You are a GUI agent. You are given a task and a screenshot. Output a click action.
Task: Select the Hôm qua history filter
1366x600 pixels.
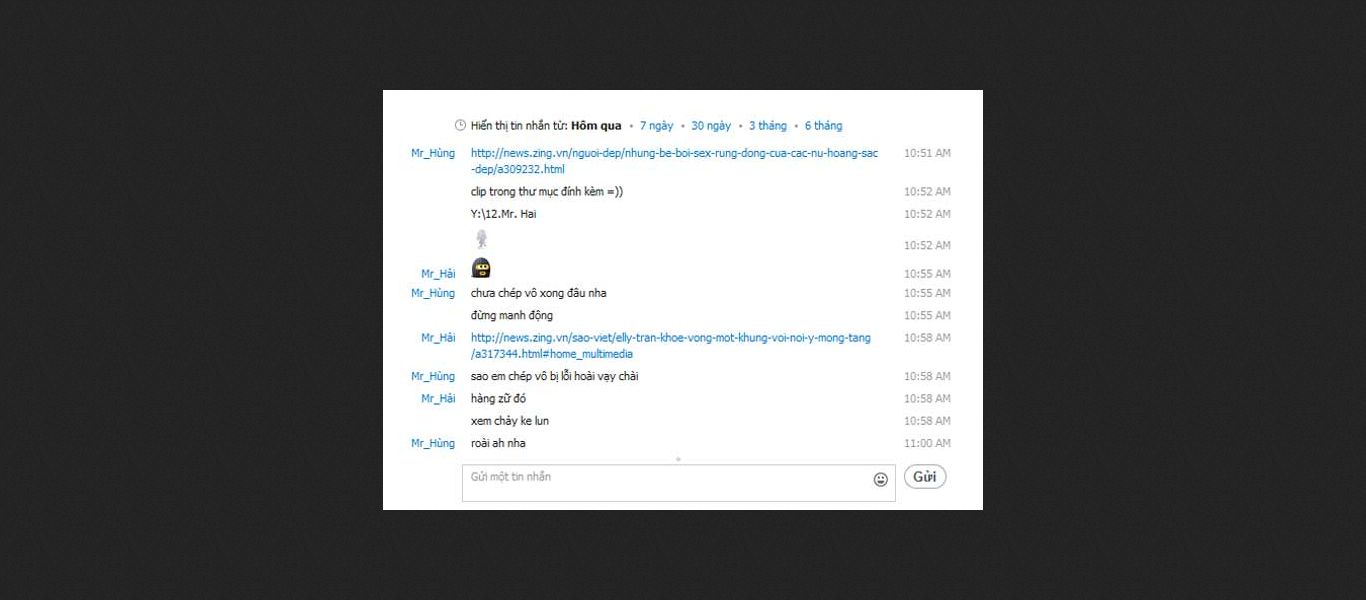596,126
